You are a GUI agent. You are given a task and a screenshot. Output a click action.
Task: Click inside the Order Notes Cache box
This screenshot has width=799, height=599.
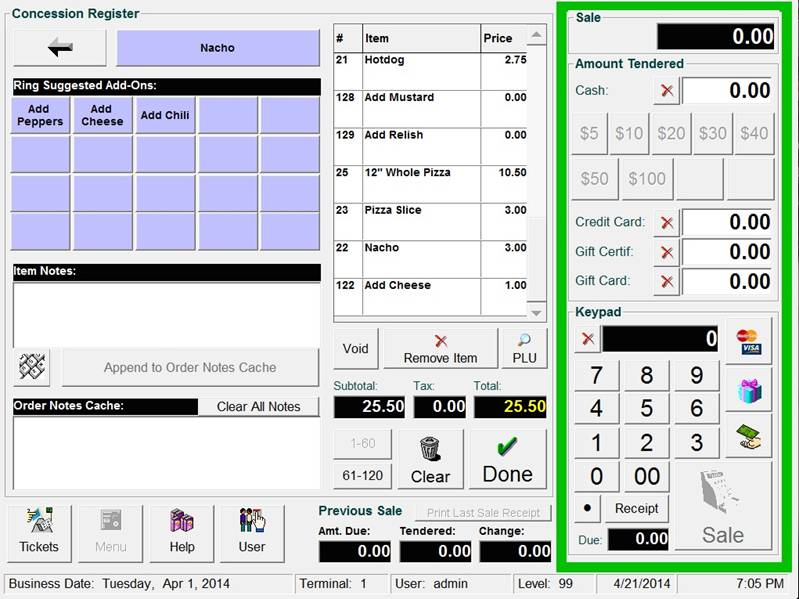[167, 453]
